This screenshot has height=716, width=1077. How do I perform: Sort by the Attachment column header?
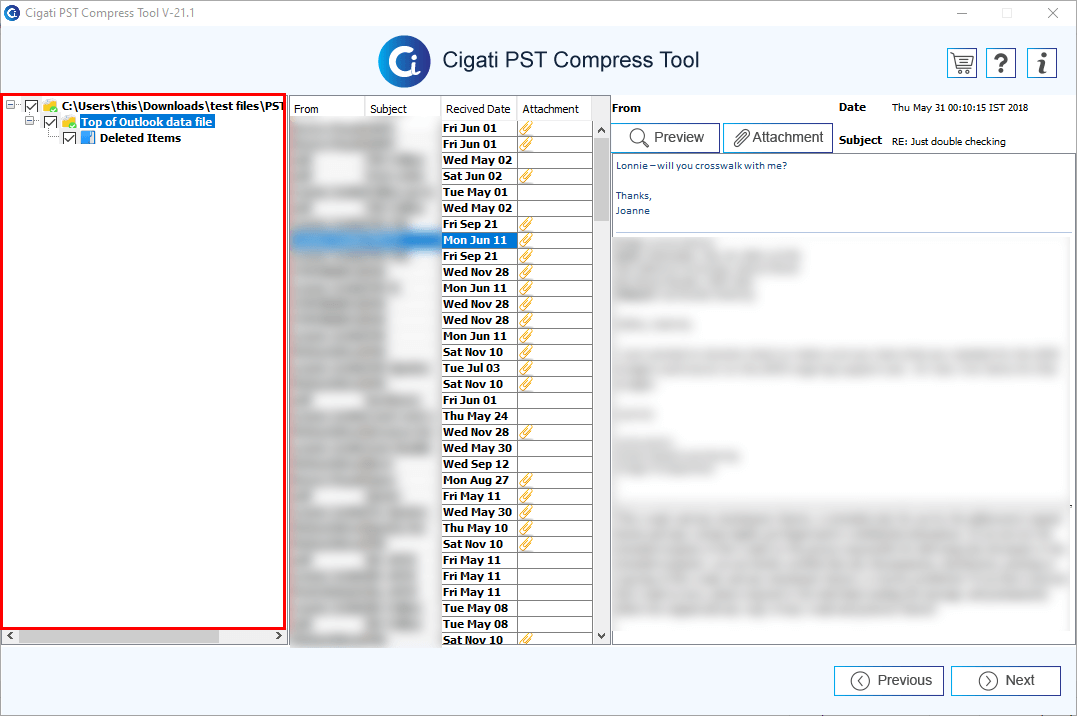click(554, 109)
